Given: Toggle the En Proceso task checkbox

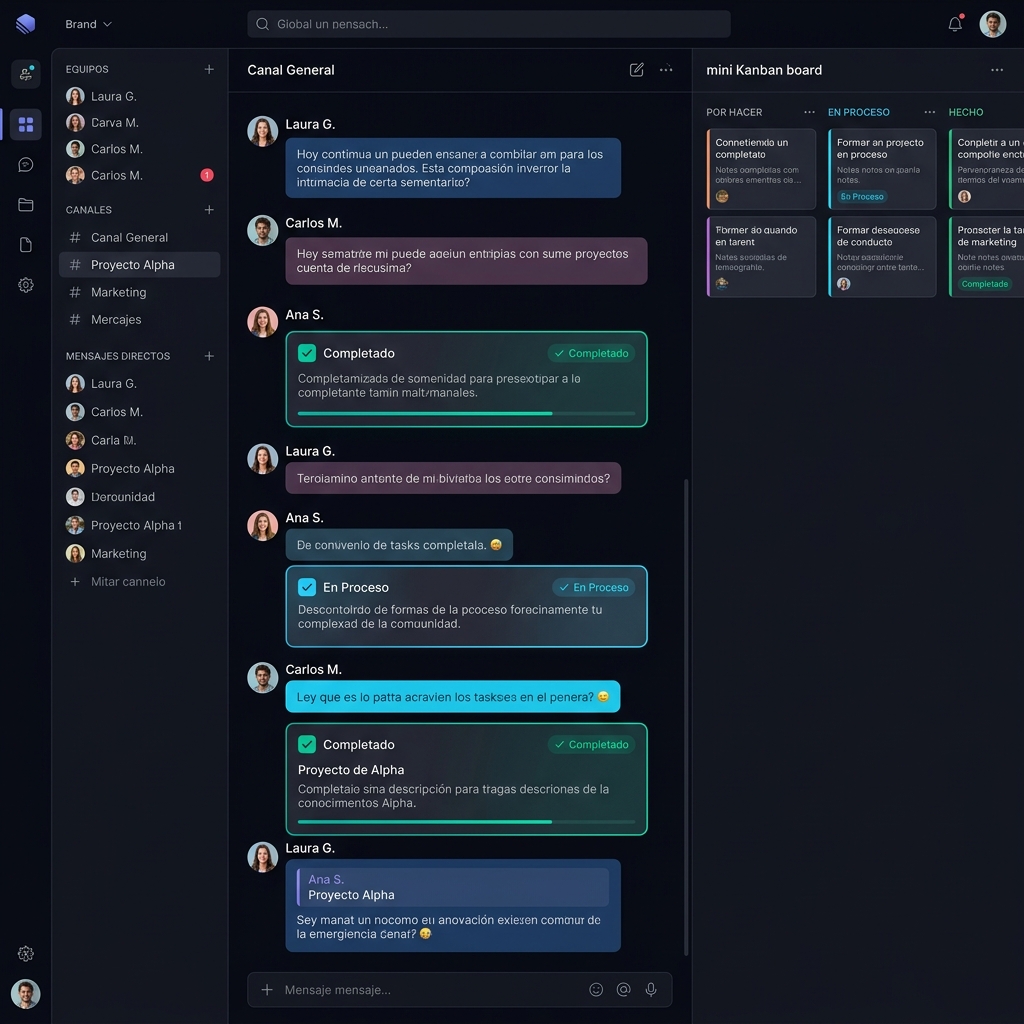Looking at the screenshot, I should pyautogui.click(x=307, y=587).
